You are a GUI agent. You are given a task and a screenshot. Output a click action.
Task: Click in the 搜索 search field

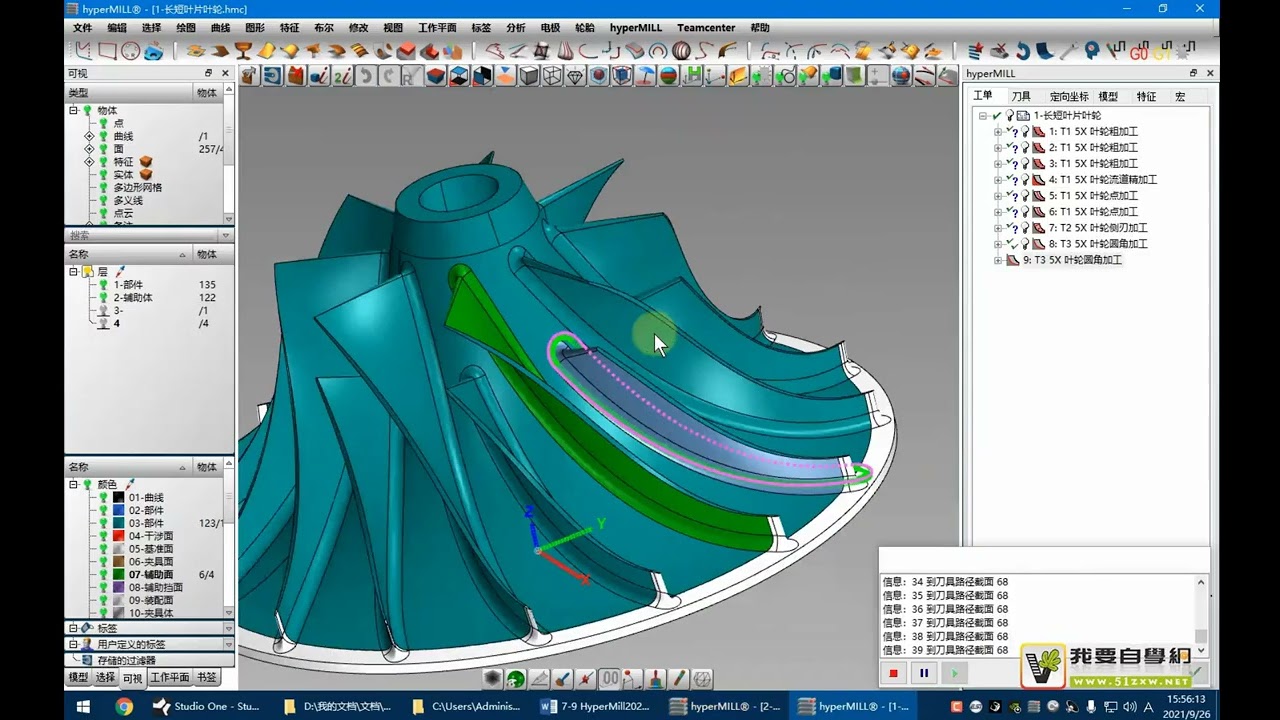pos(142,236)
